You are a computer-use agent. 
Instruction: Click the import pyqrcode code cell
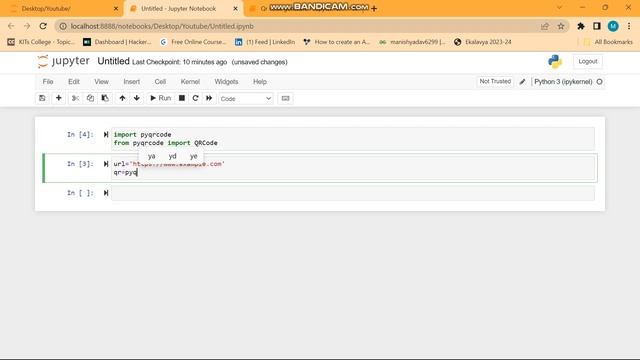pos(353,138)
